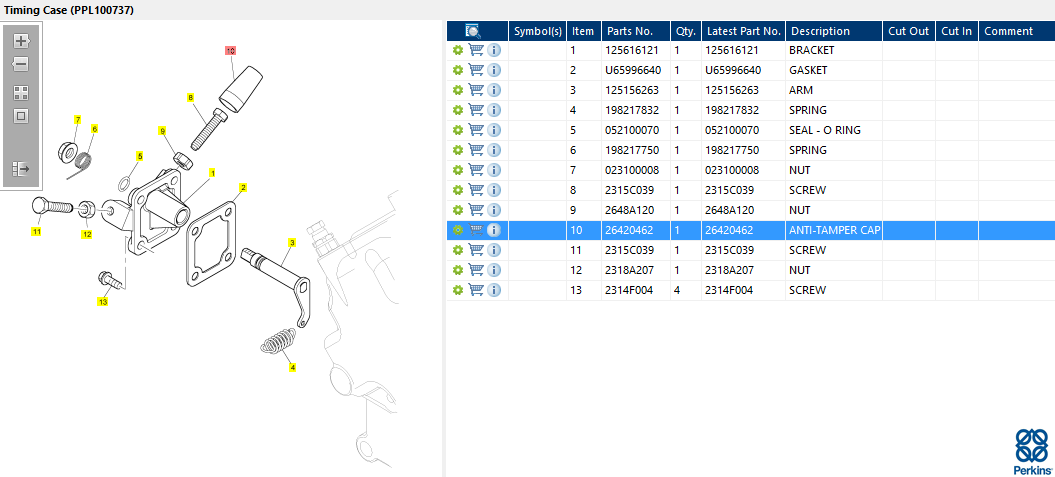The height and width of the screenshot is (477, 1055).
Task: Add SCREW item 8 to cart
Action: coord(476,190)
